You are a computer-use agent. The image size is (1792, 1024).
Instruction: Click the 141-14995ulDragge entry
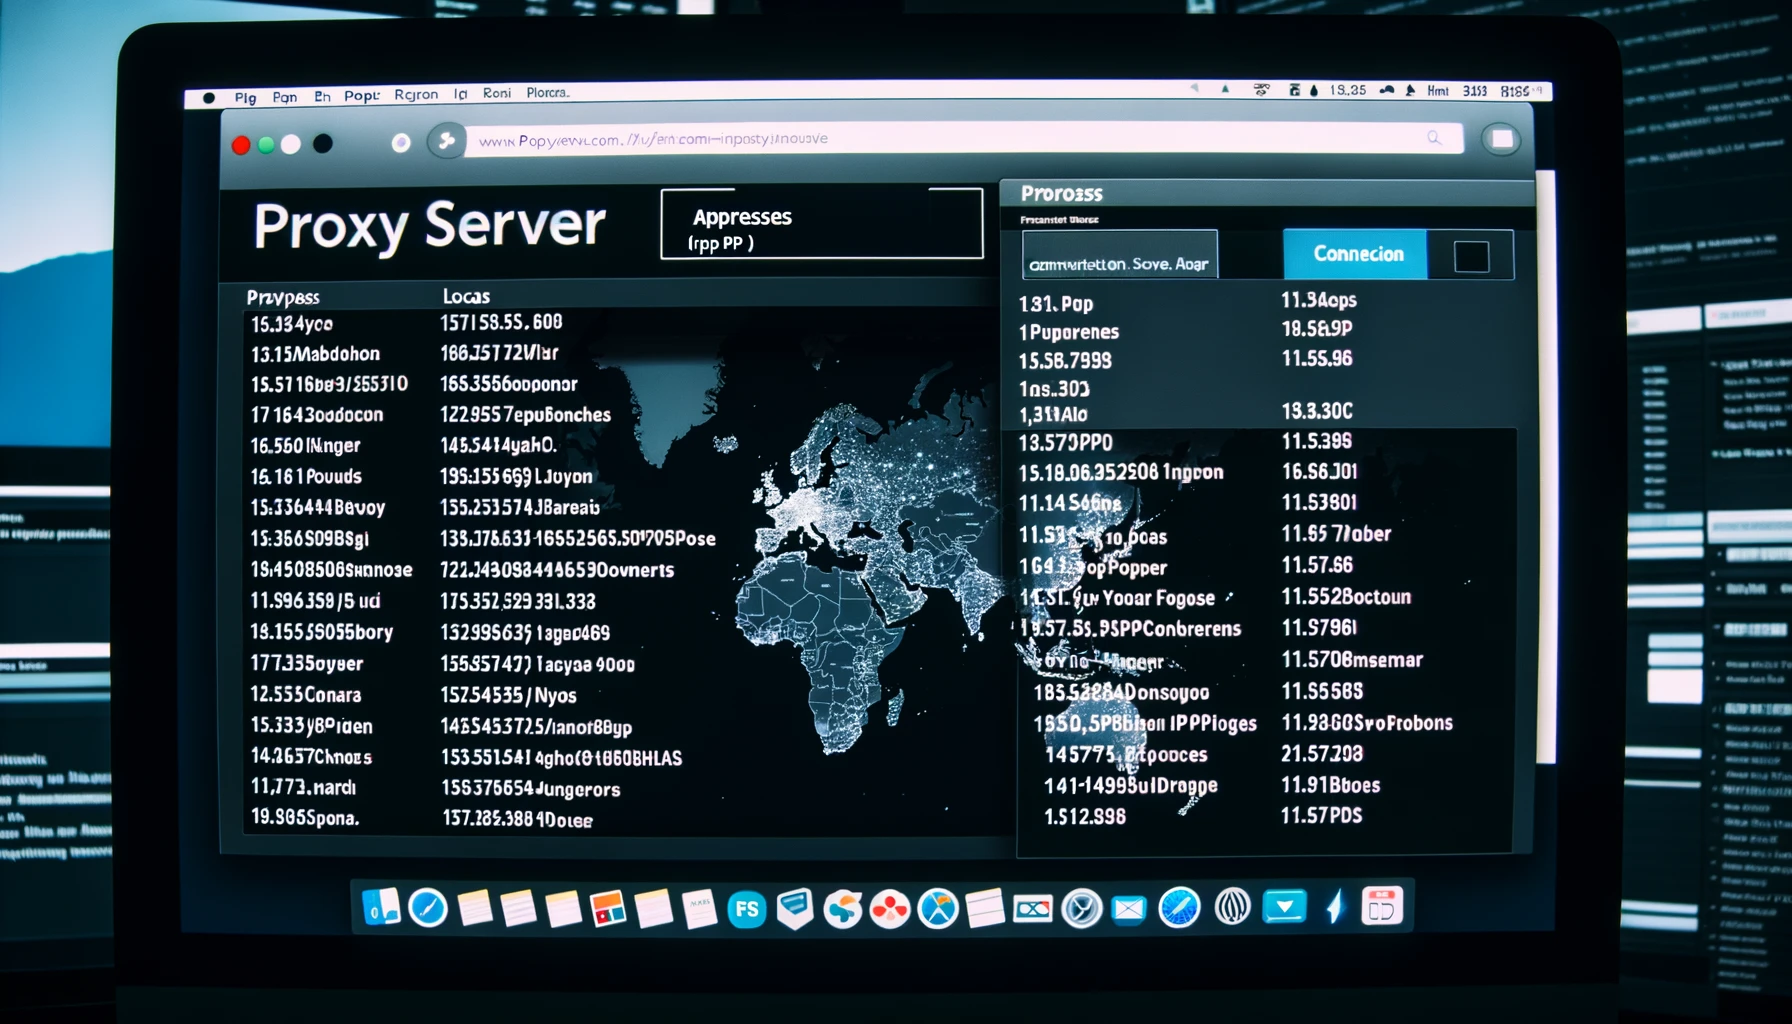click(x=1130, y=786)
